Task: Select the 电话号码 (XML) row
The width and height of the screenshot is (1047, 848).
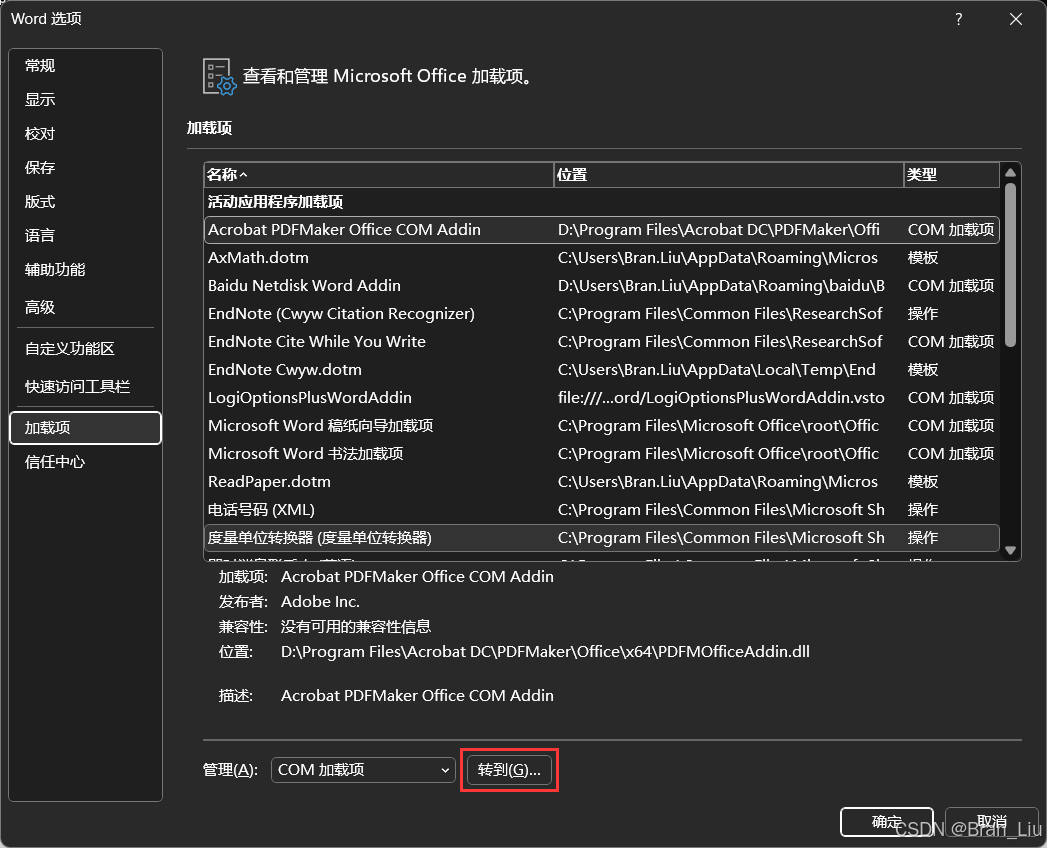Action: tap(602, 510)
